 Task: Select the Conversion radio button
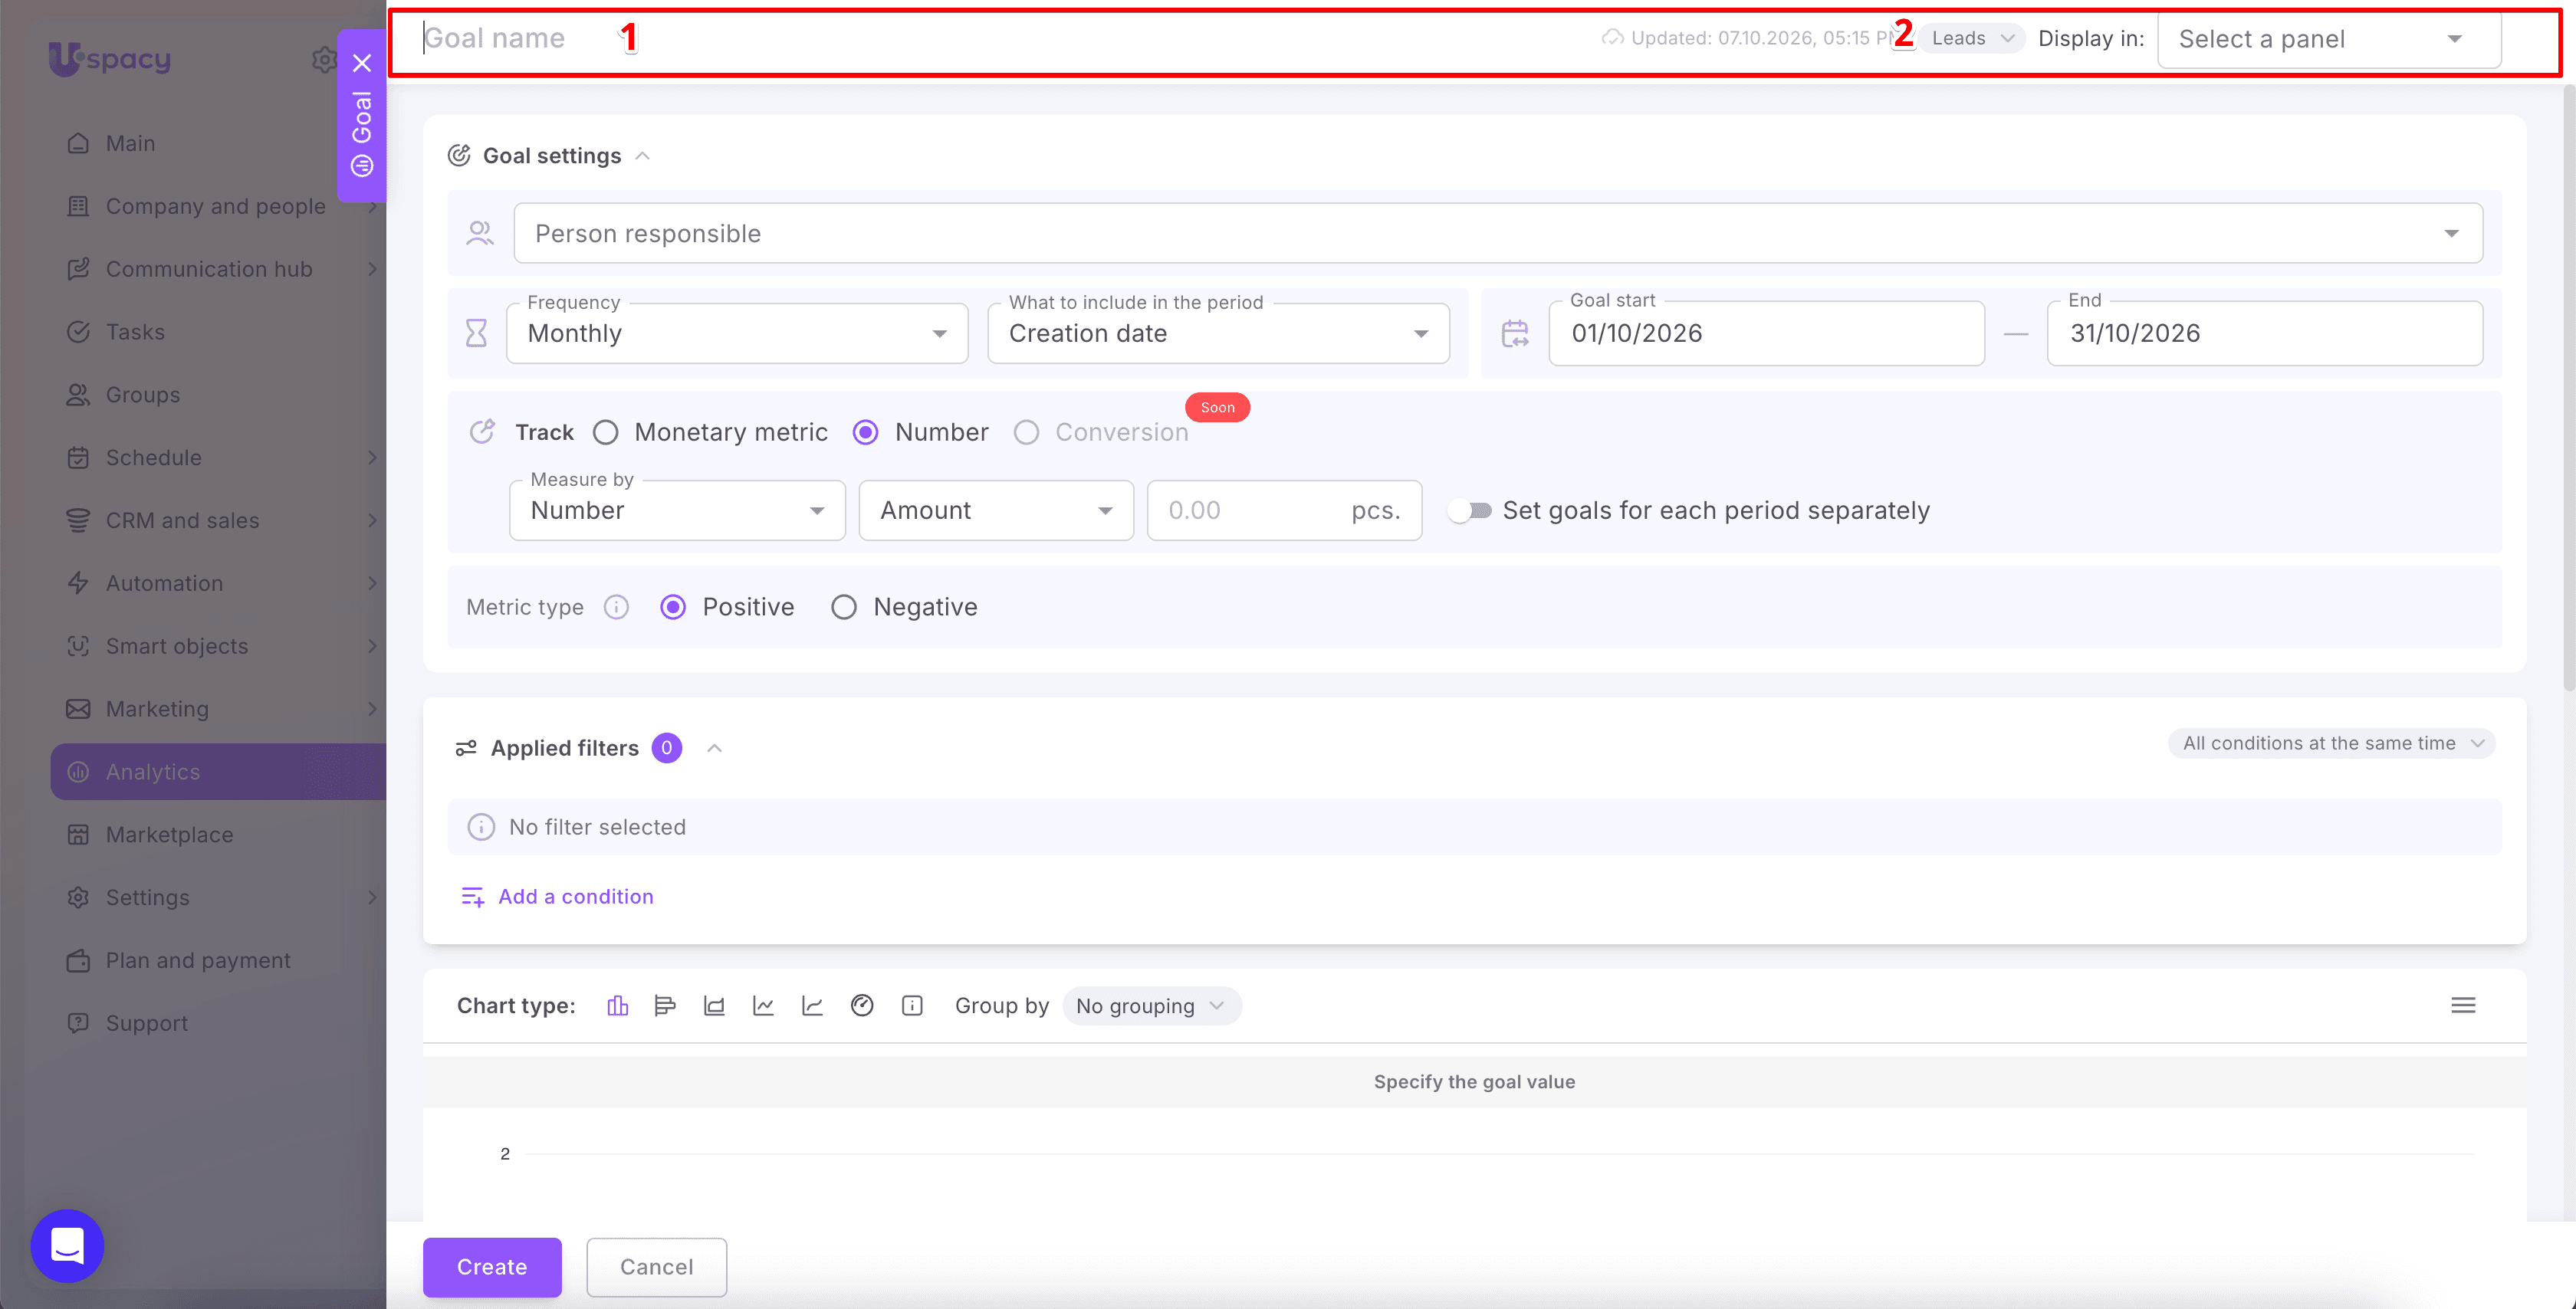[1026, 432]
